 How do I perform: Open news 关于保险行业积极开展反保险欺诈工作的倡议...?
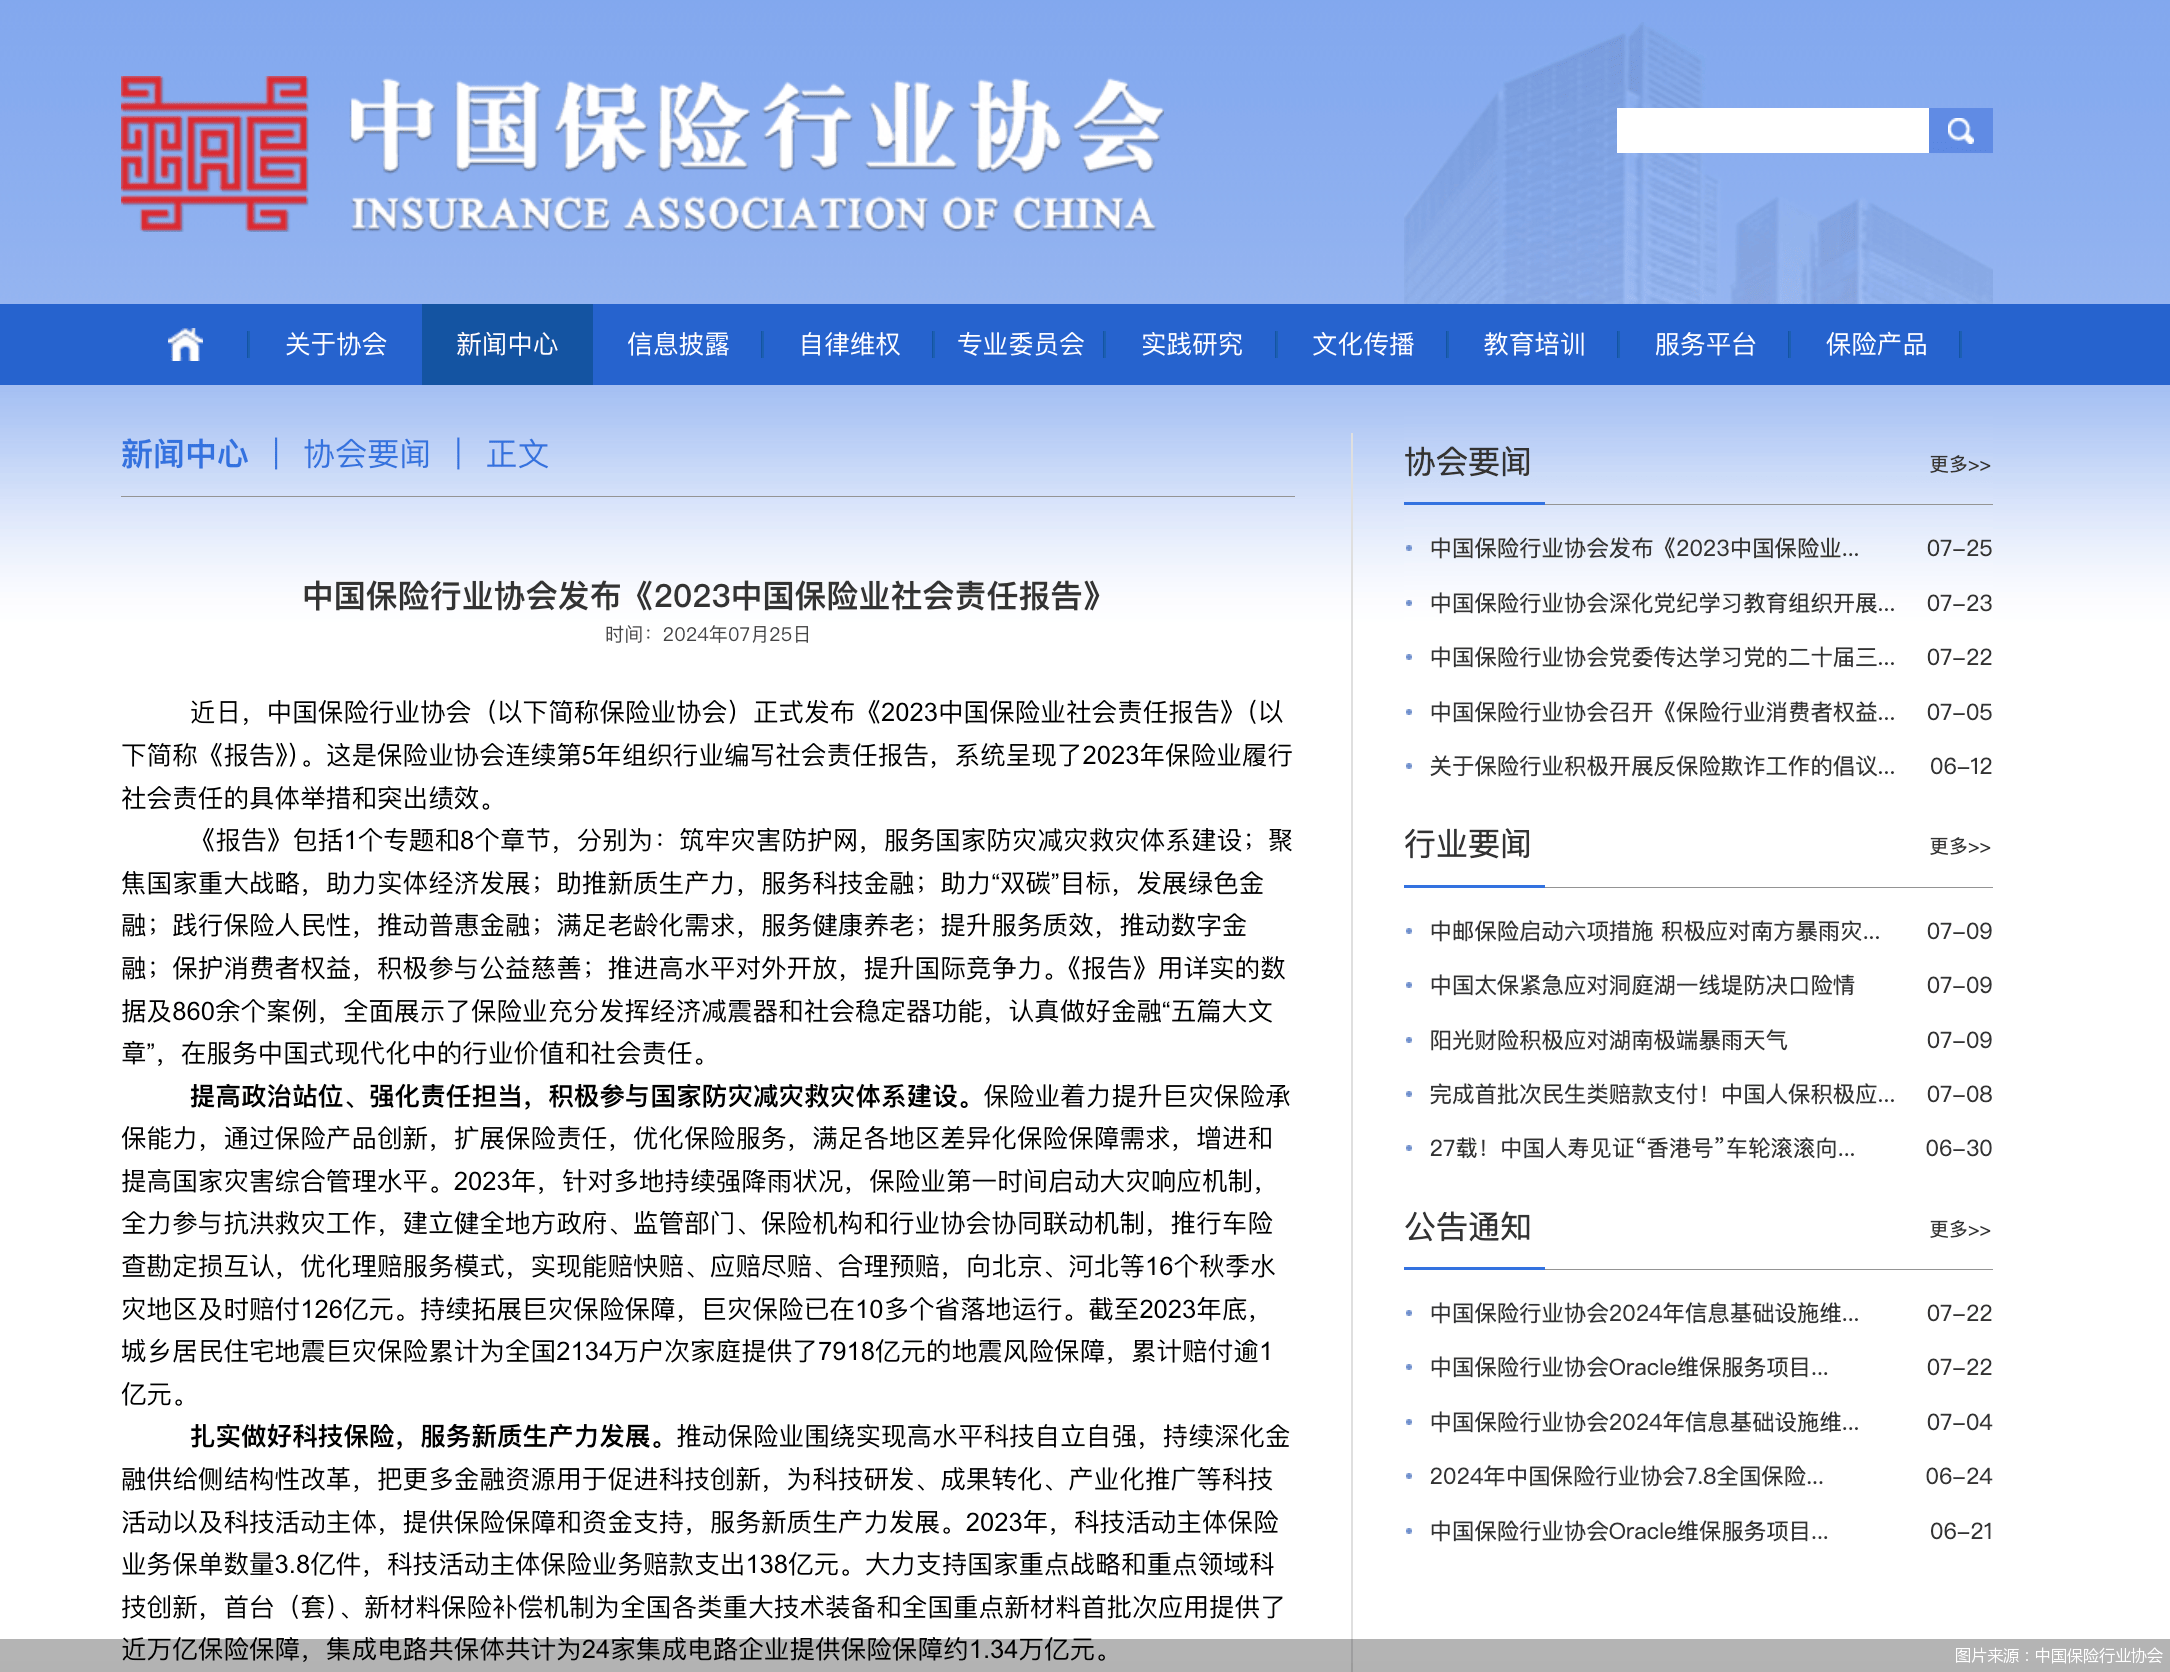click(x=1662, y=766)
